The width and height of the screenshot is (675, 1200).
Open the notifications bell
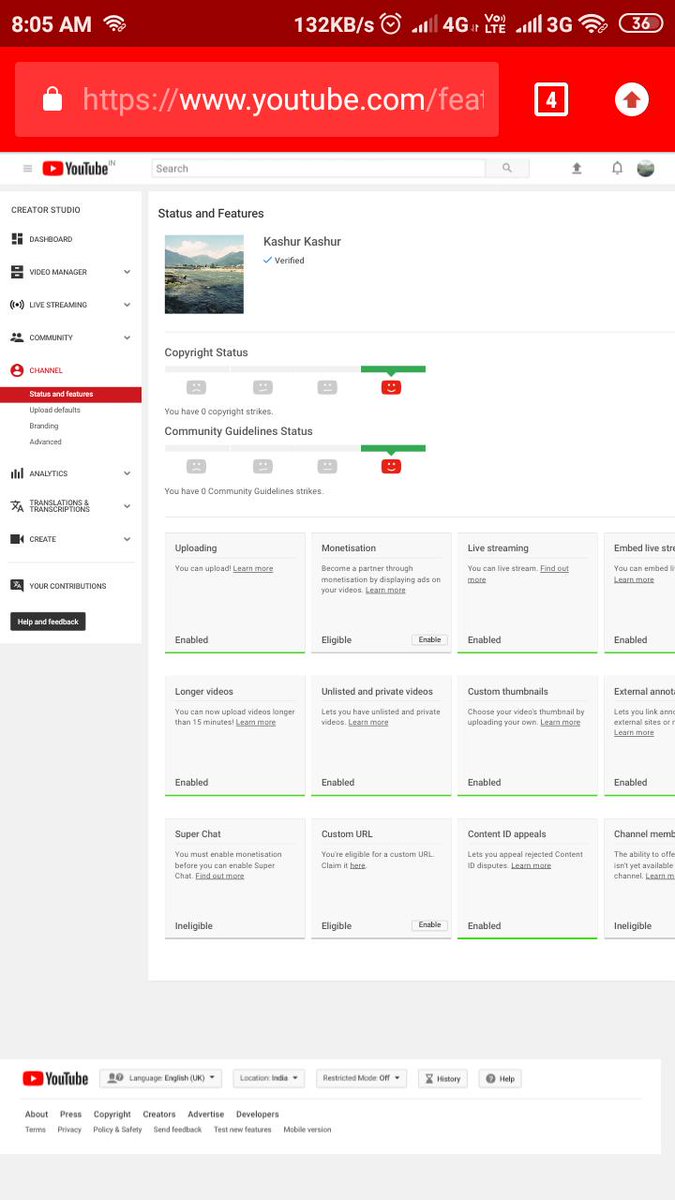(x=617, y=168)
